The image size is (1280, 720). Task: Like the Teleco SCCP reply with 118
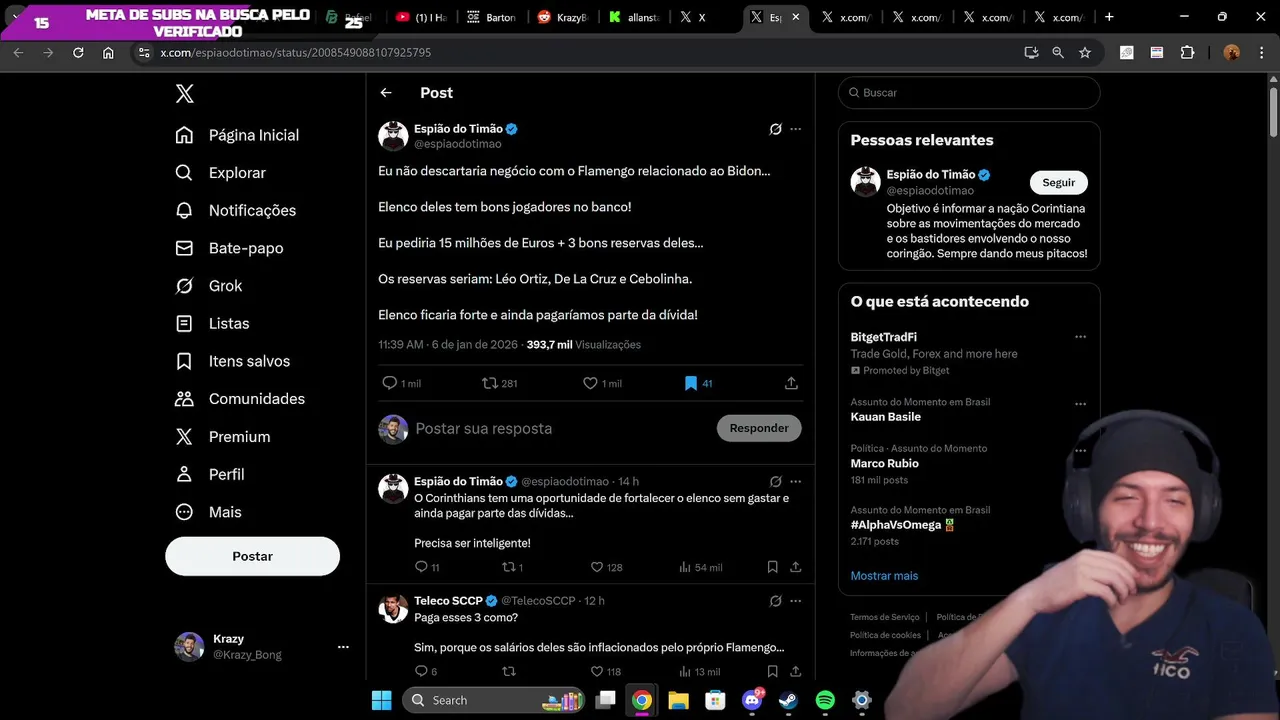point(597,671)
